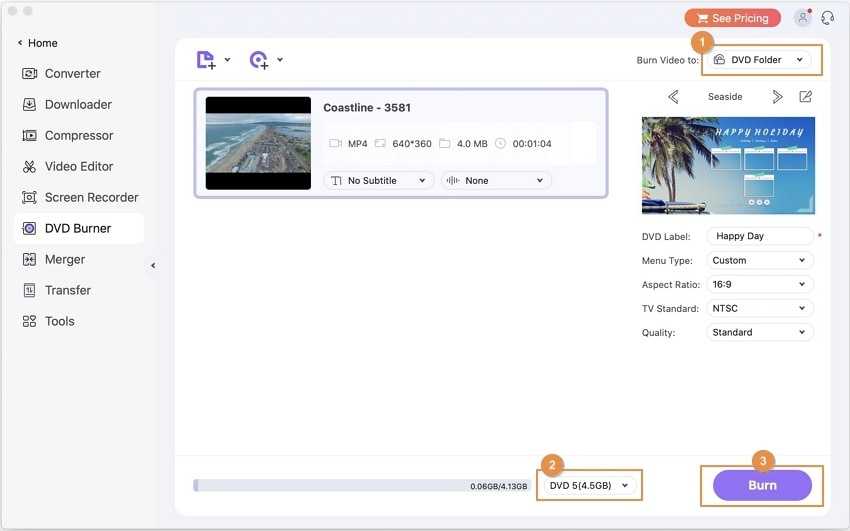The width and height of the screenshot is (850, 531).
Task: Open the Burn Video to DVD Folder dropdown
Action: pyautogui.click(x=761, y=60)
